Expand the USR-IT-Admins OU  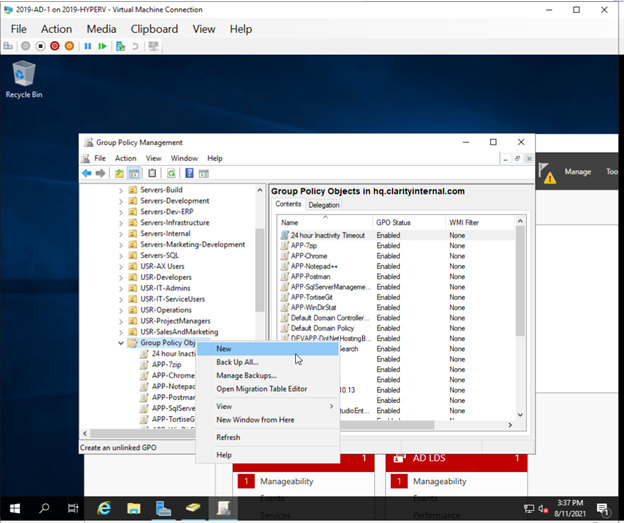[121, 289]
